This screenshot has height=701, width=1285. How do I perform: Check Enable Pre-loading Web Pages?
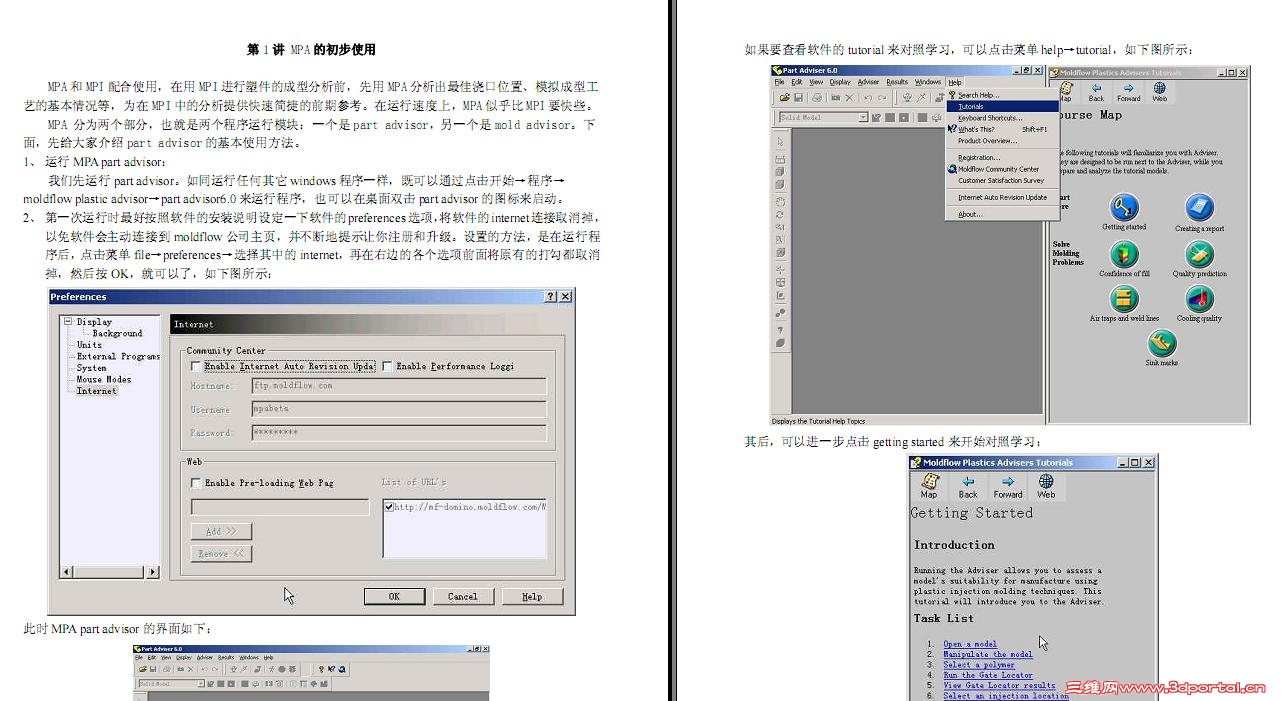pyautogui.click(x=195, y=483)
